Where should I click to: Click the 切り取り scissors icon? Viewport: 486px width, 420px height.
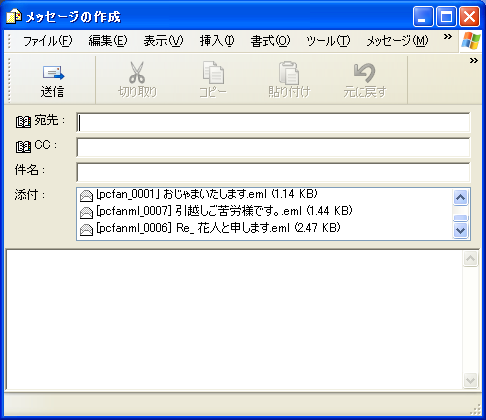(x=137, y=72)
